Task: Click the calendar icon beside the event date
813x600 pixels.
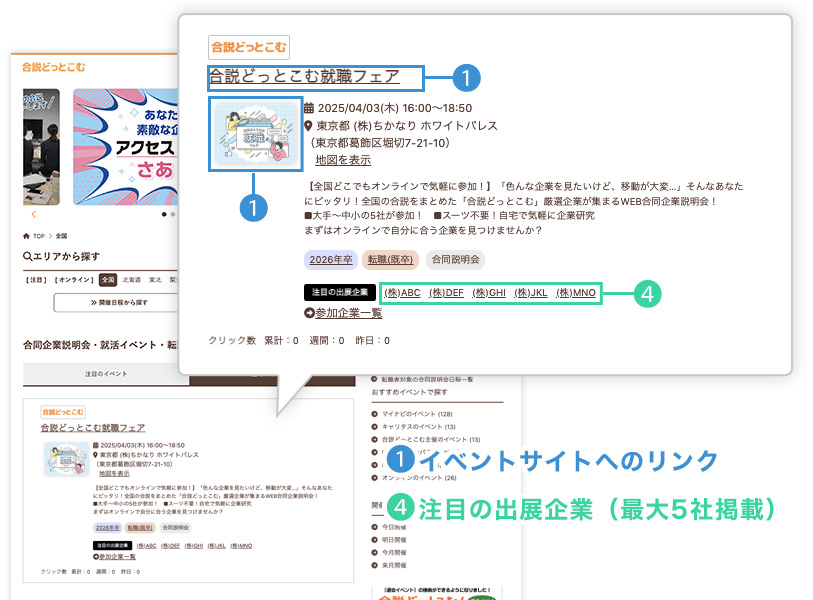Action: point(309,108)
